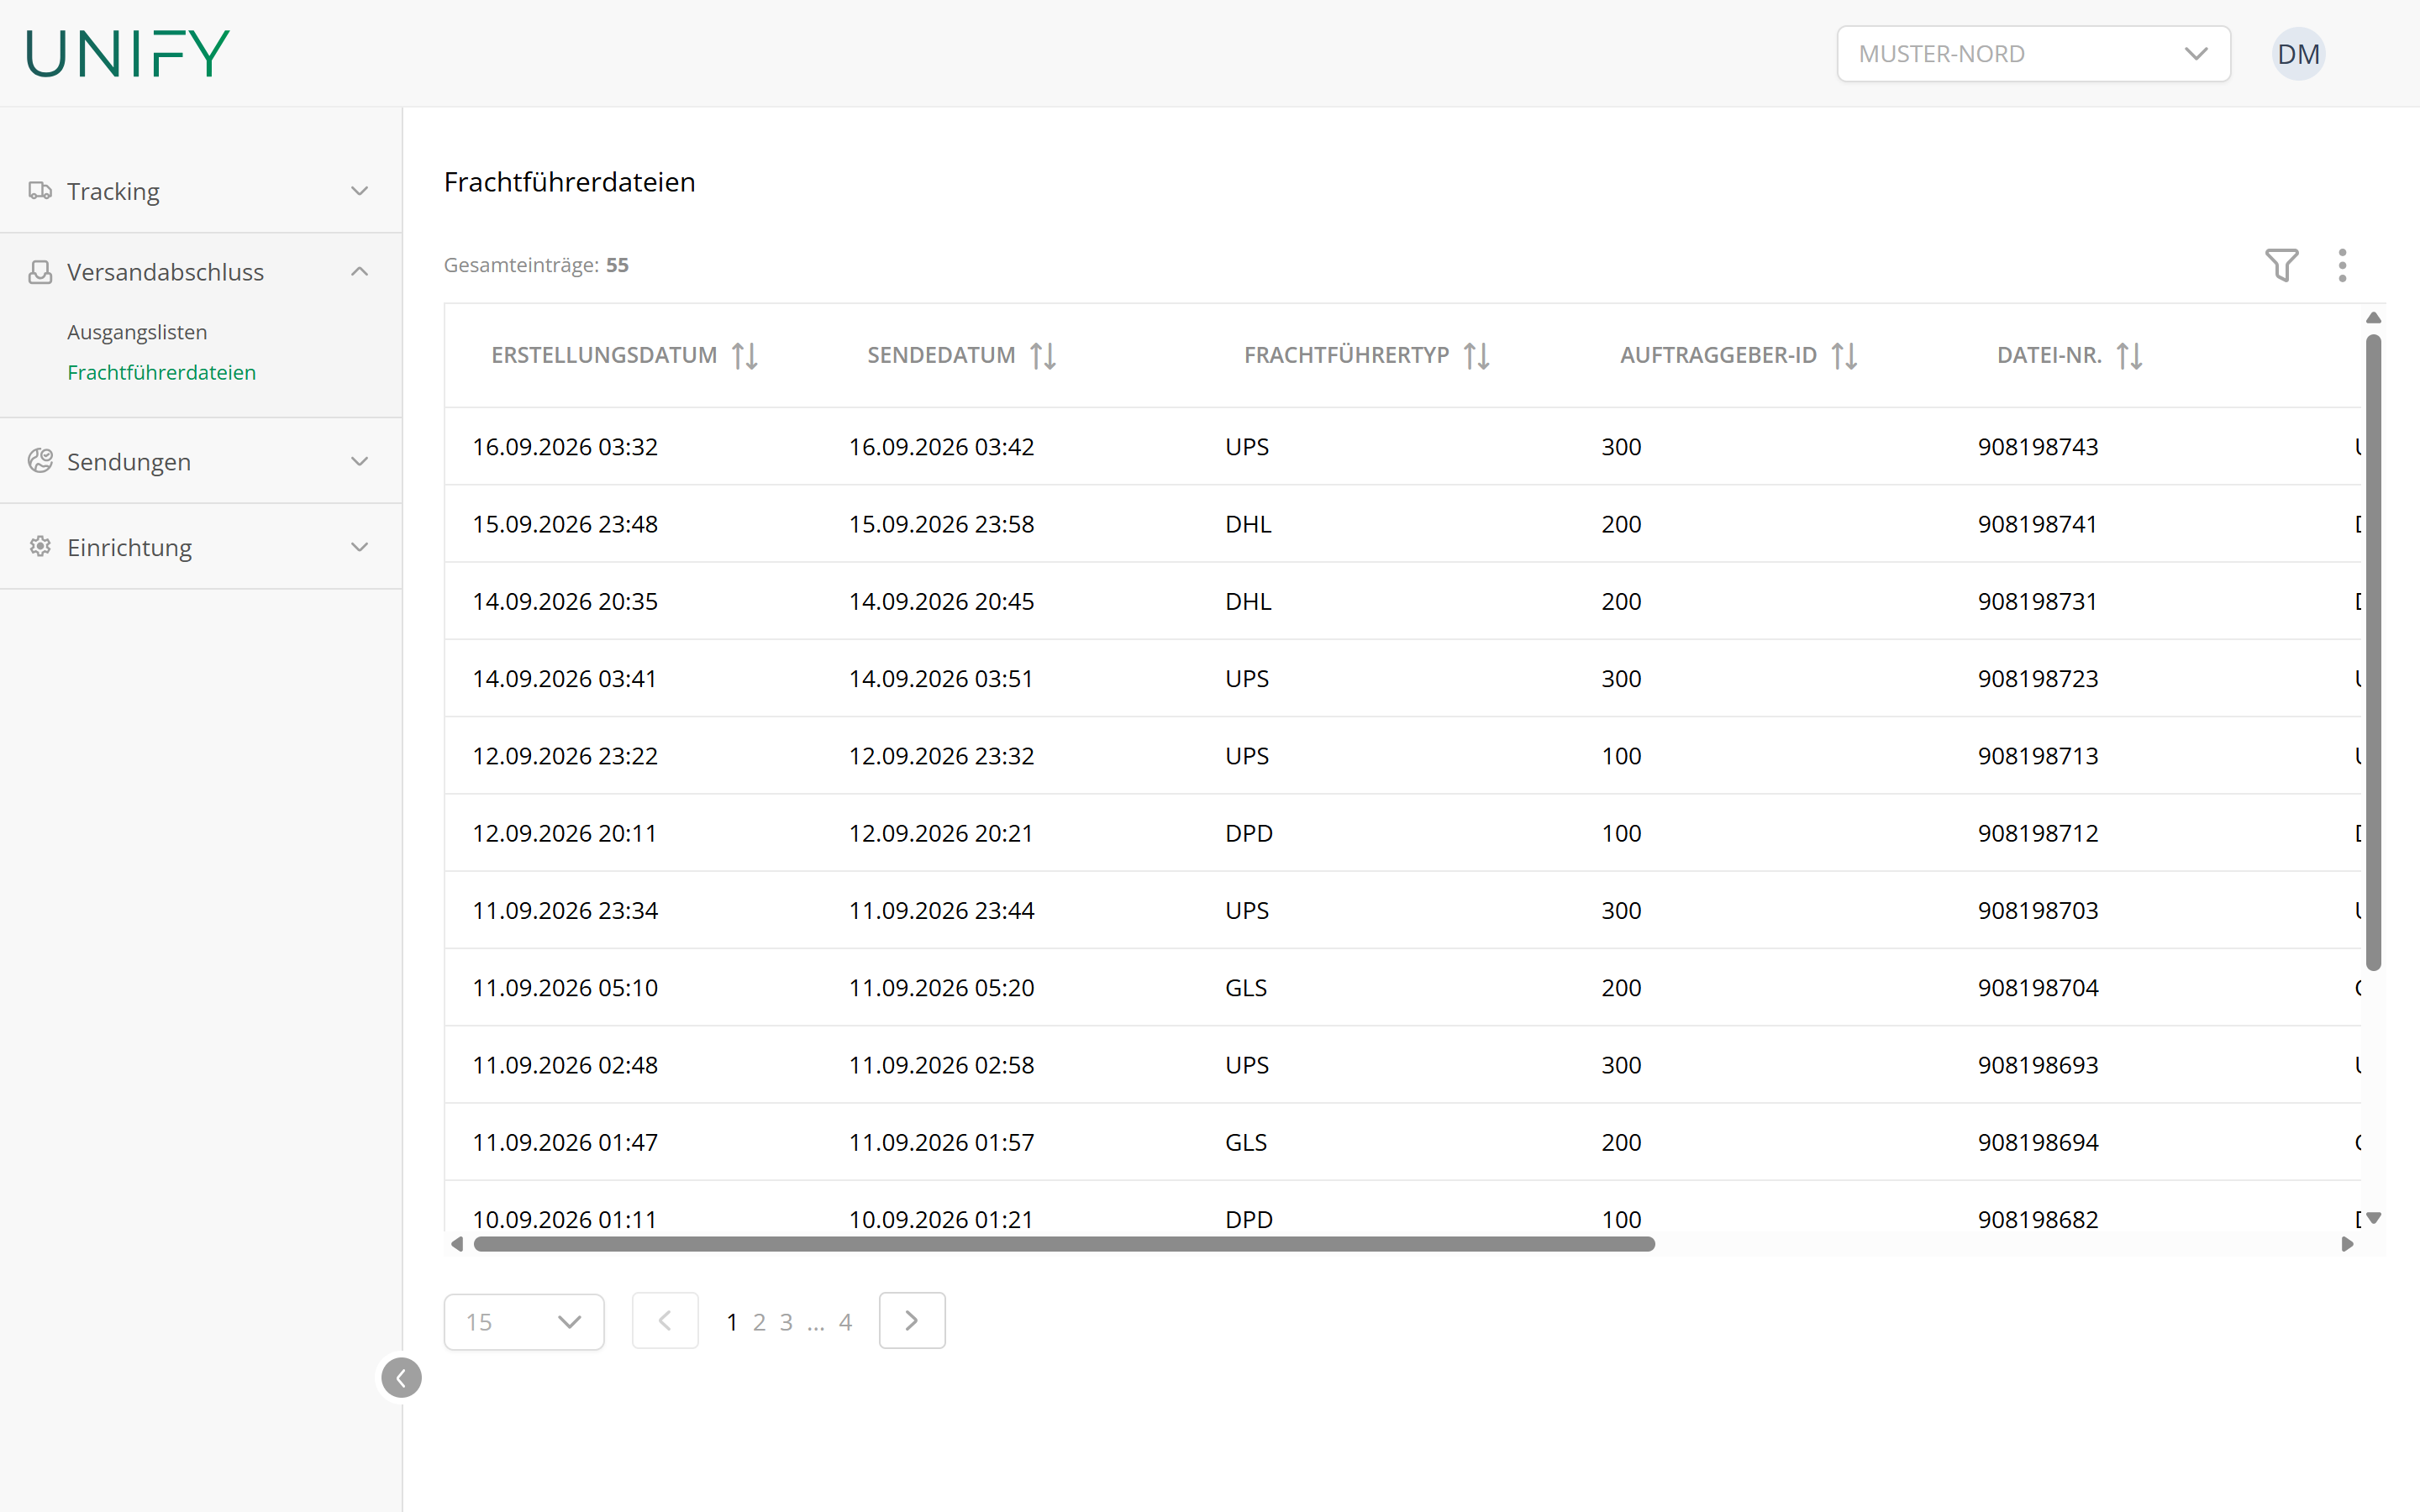Click the DM user avatar
2420x1512 pixels.
(2298, 54)
